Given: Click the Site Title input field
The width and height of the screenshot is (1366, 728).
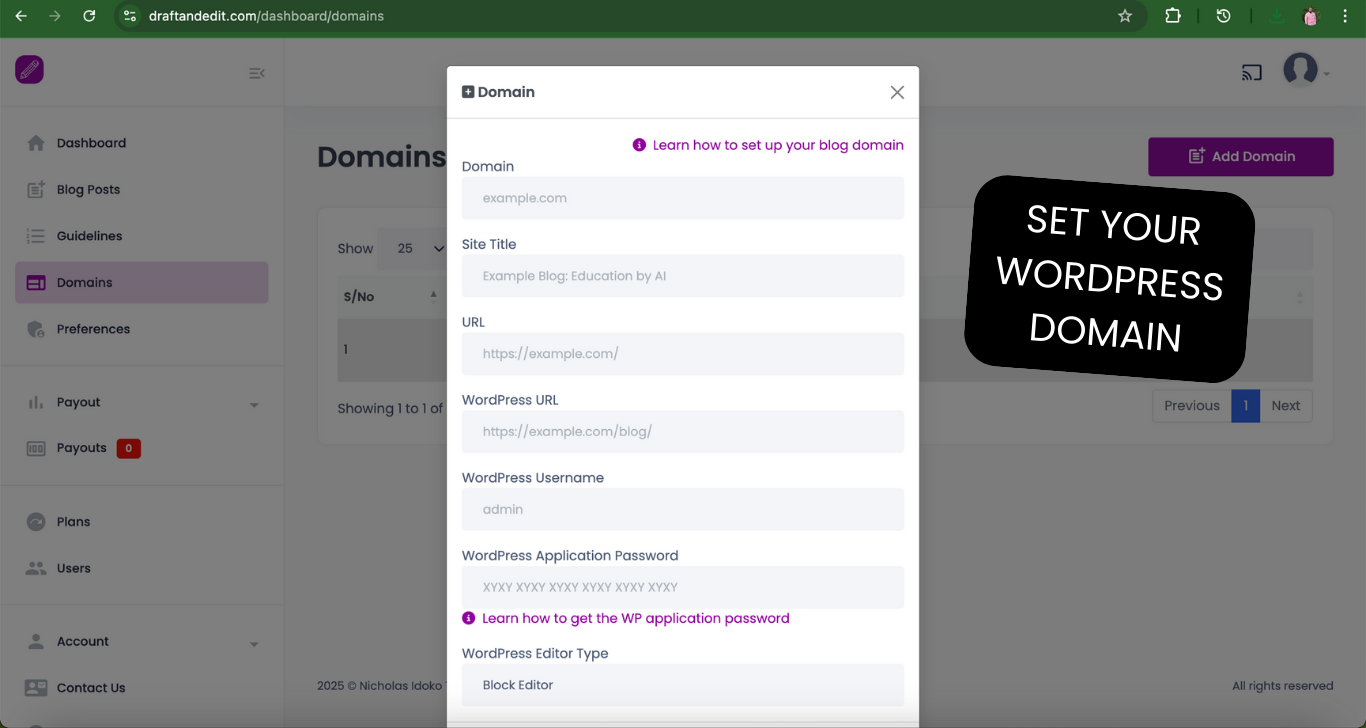Looking at the screenshot, I should click(683, 276).
